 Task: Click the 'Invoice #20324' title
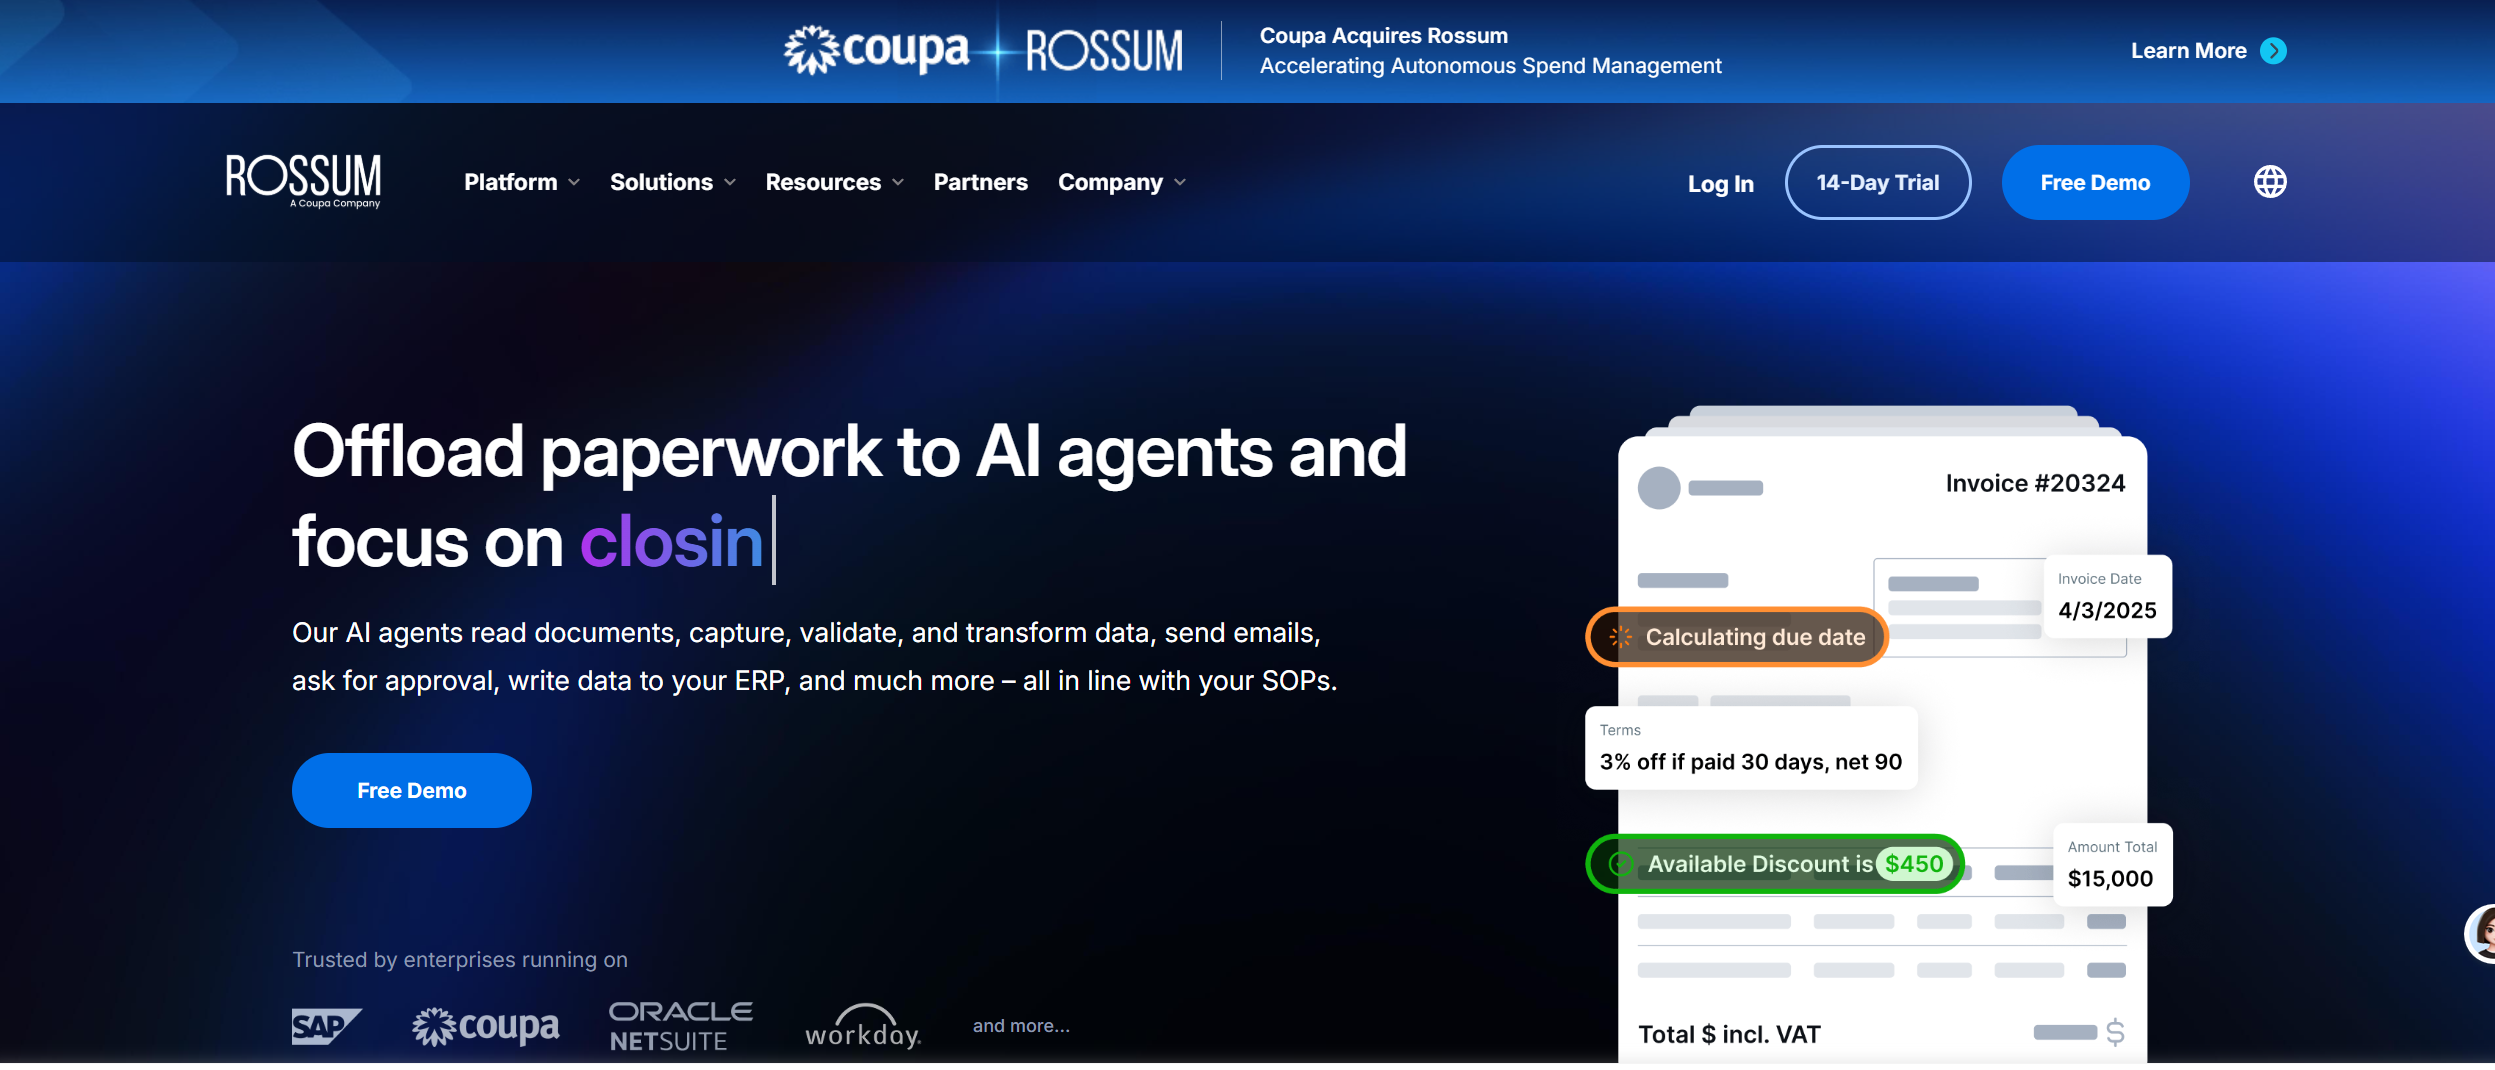2035,484
